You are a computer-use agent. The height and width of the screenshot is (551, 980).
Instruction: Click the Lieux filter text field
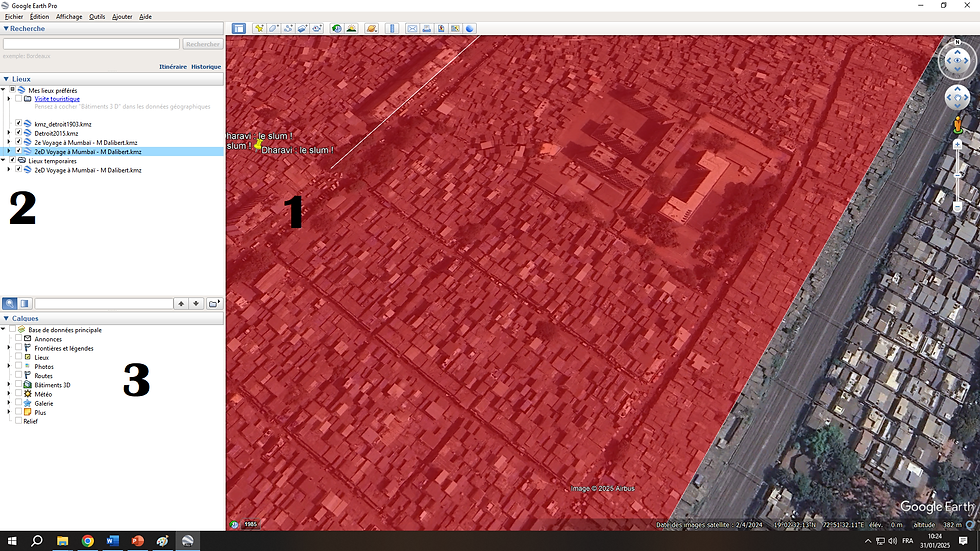coord(104,303)
